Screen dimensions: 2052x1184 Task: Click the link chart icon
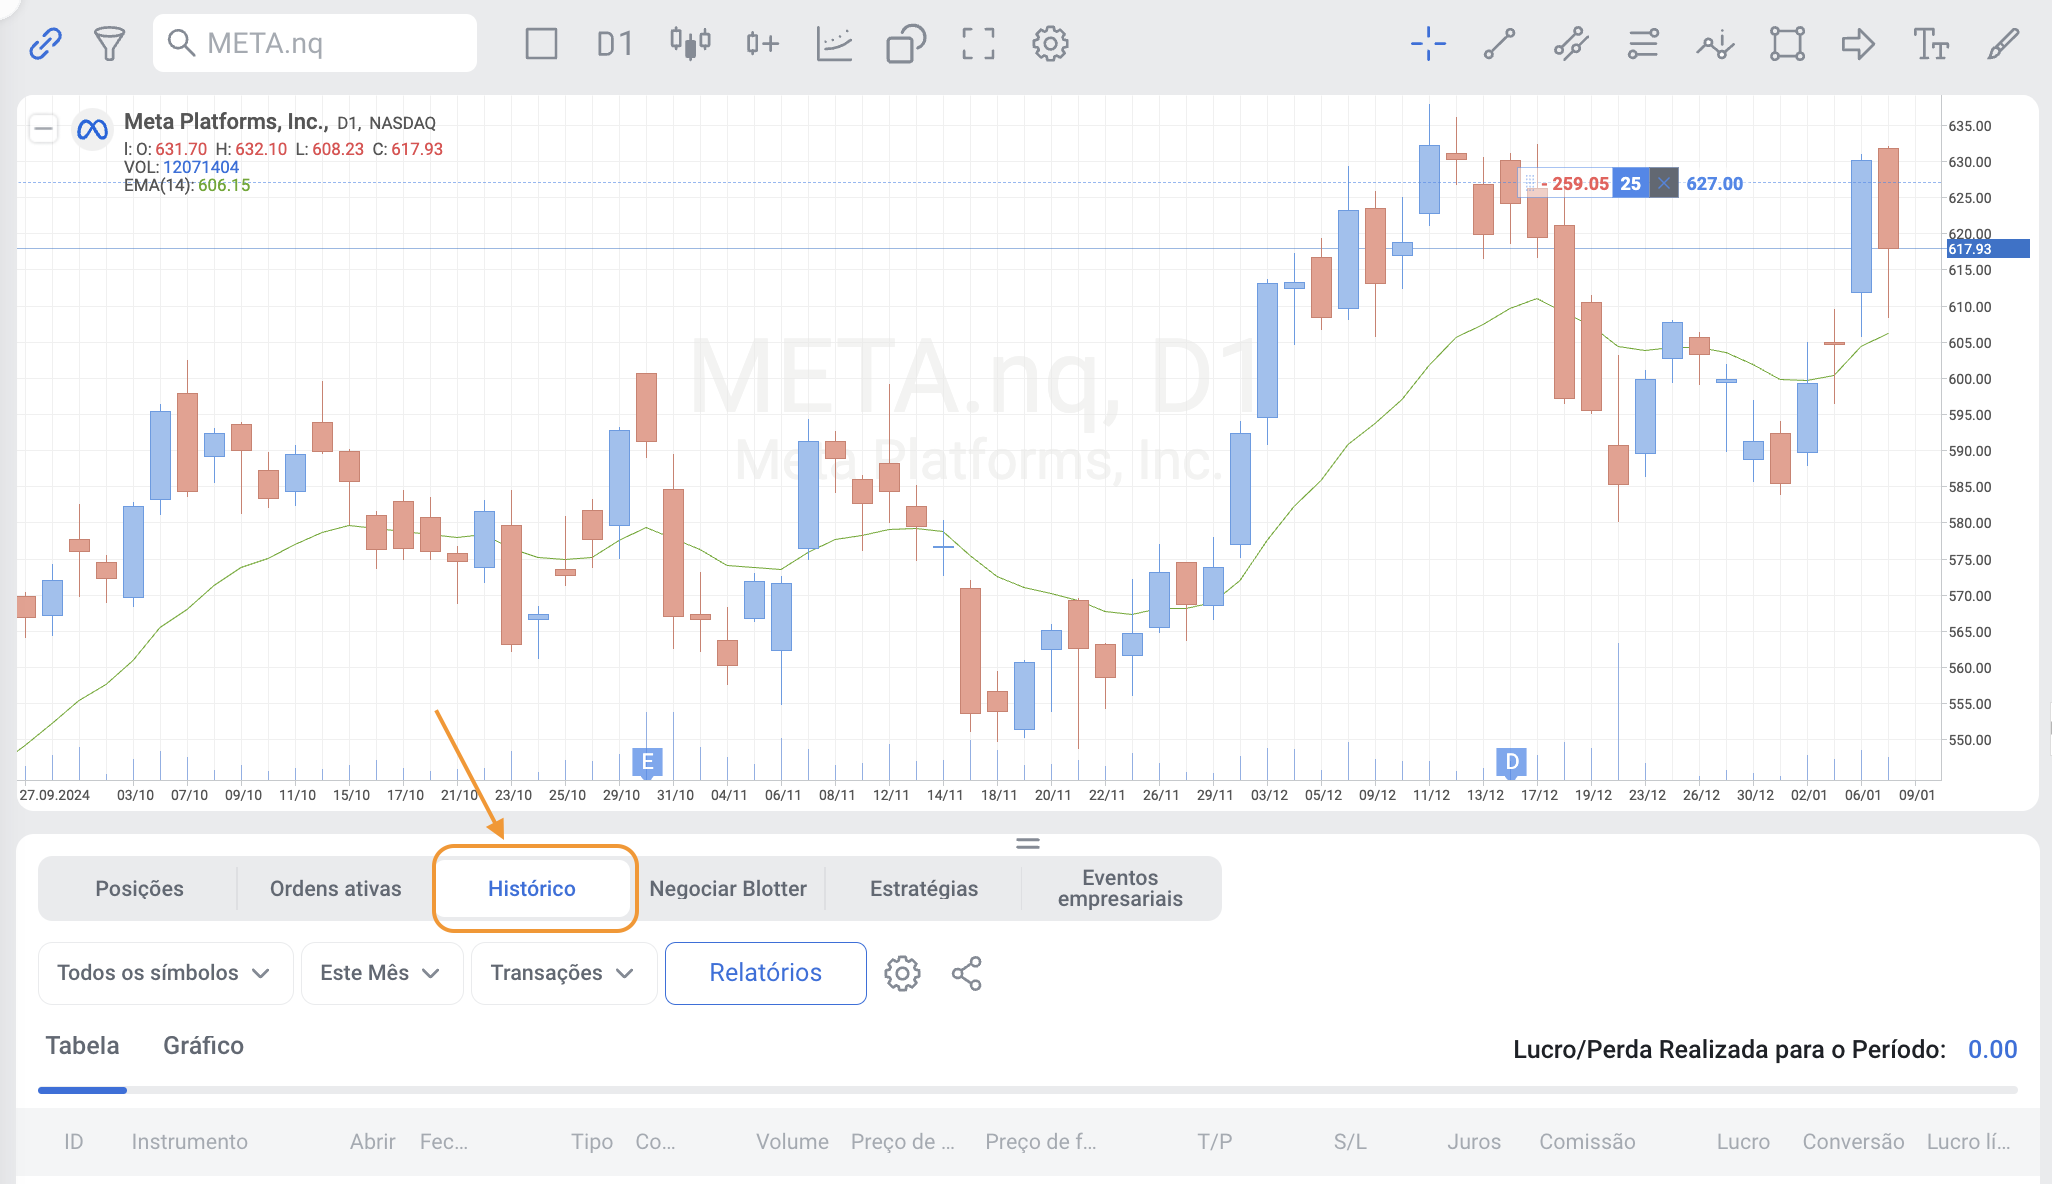(x=45, y=44)
